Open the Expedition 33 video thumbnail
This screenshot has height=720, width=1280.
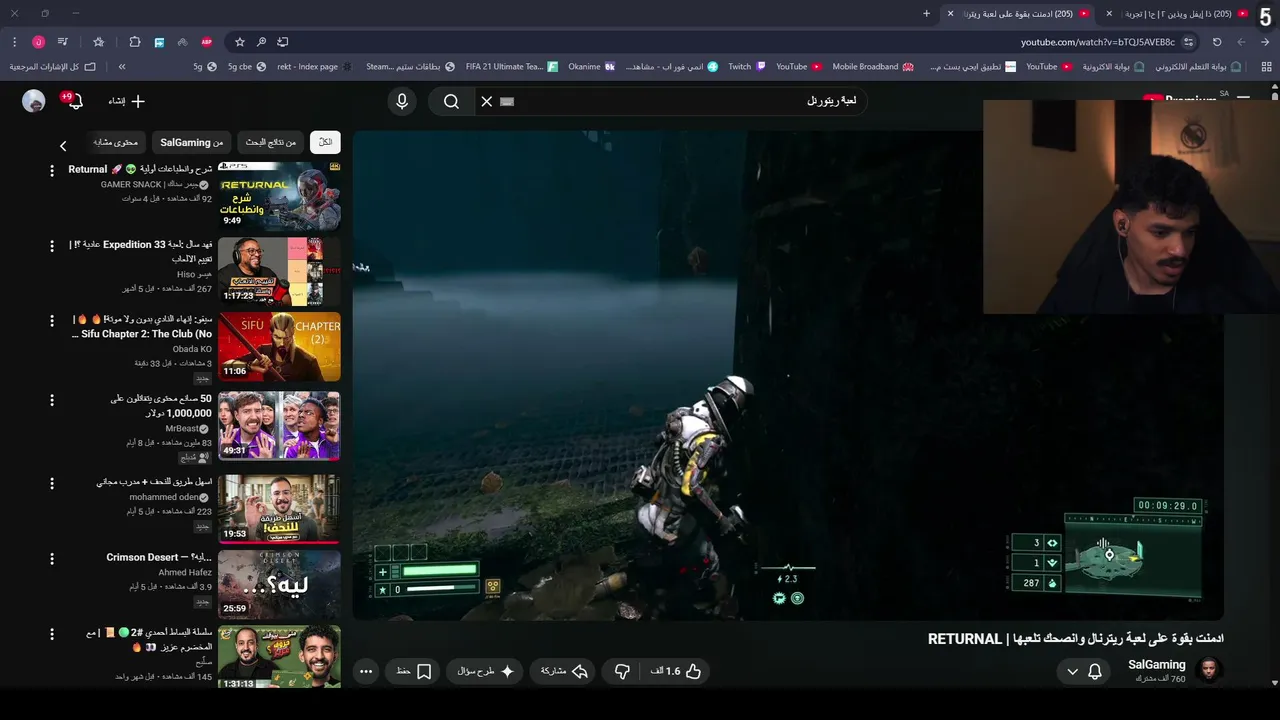click(279, 271)
